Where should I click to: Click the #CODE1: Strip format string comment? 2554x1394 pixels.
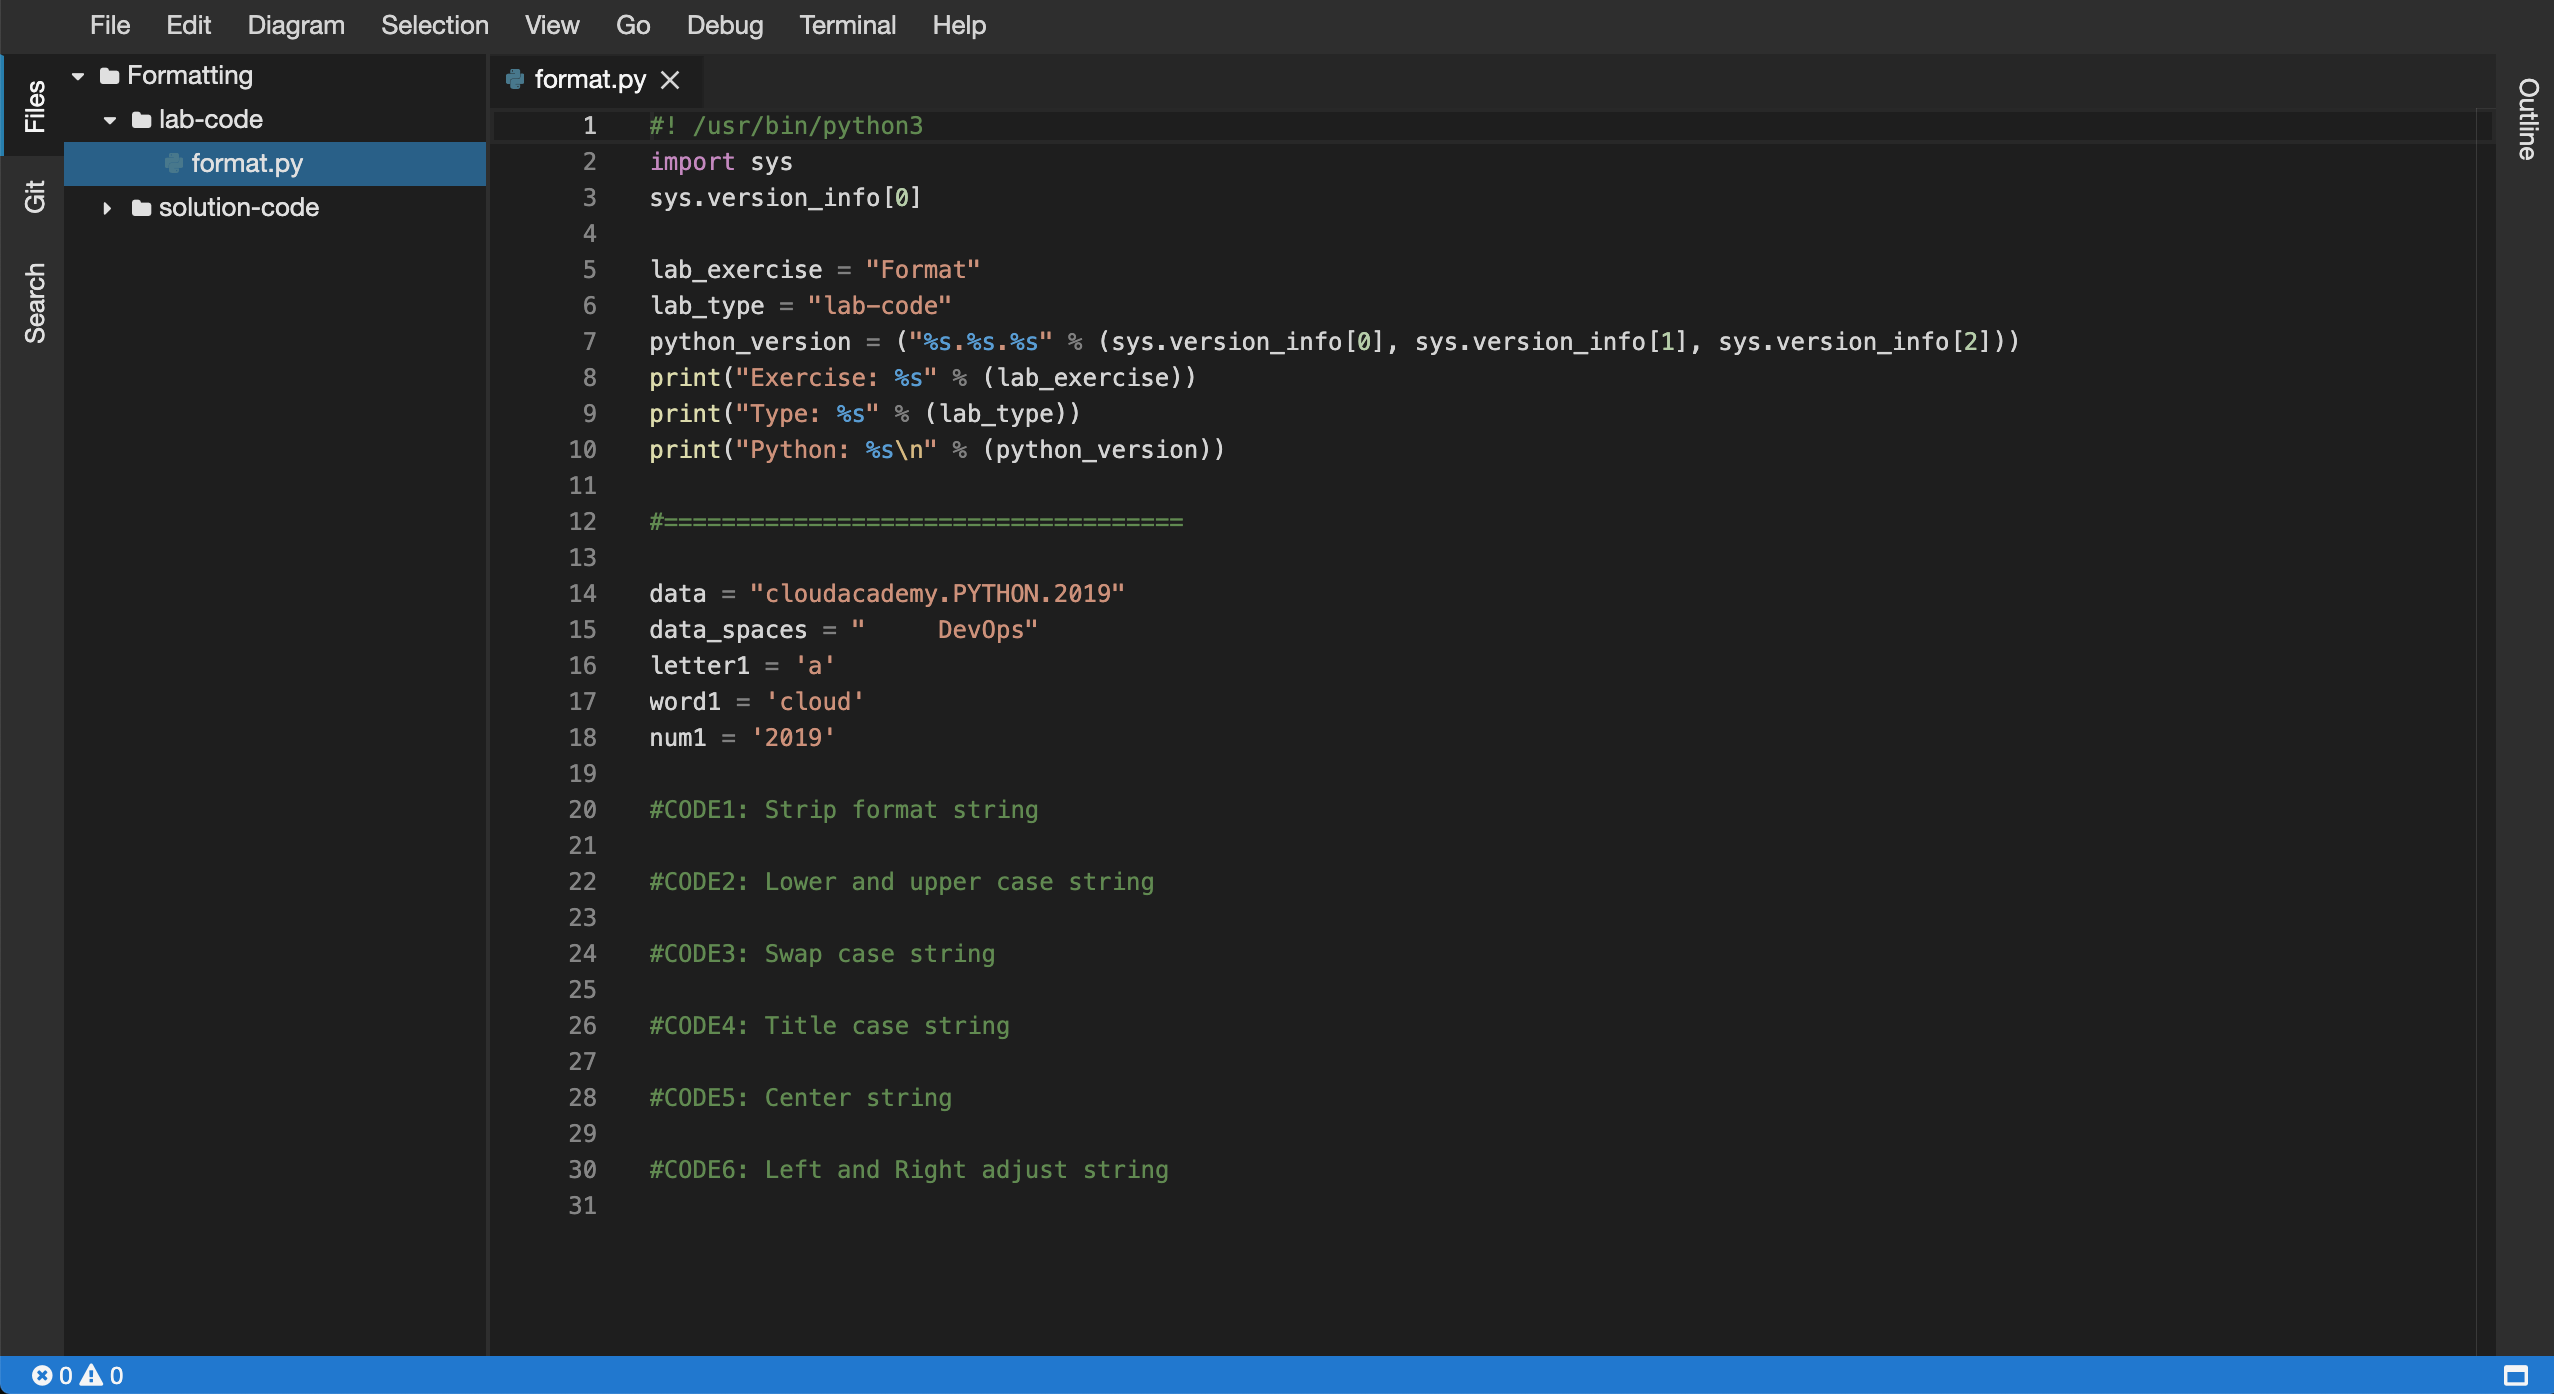[x=844, y=810]
